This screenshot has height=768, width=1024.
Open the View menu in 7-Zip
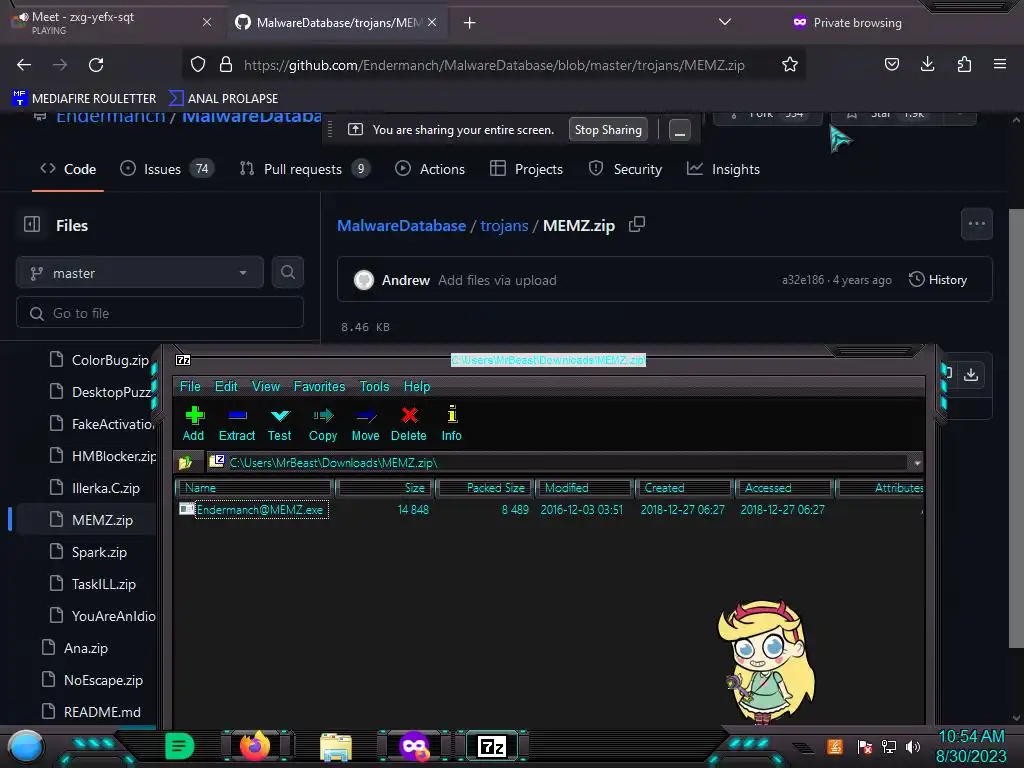(x=266, y=387)
